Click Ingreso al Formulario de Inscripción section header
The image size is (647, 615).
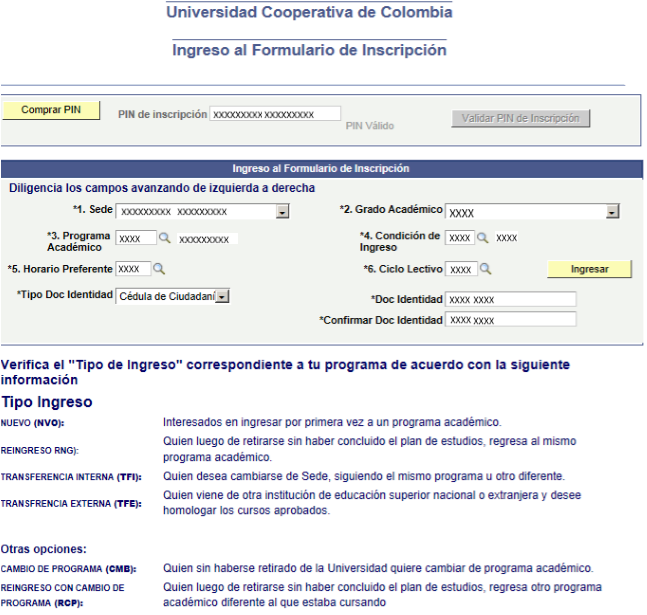click(x=321, y=168)
